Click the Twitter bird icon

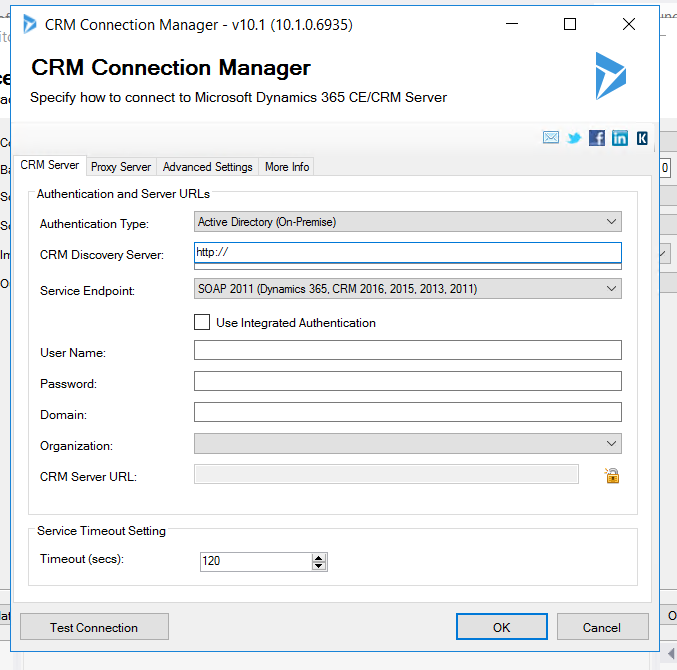(574, 138)
